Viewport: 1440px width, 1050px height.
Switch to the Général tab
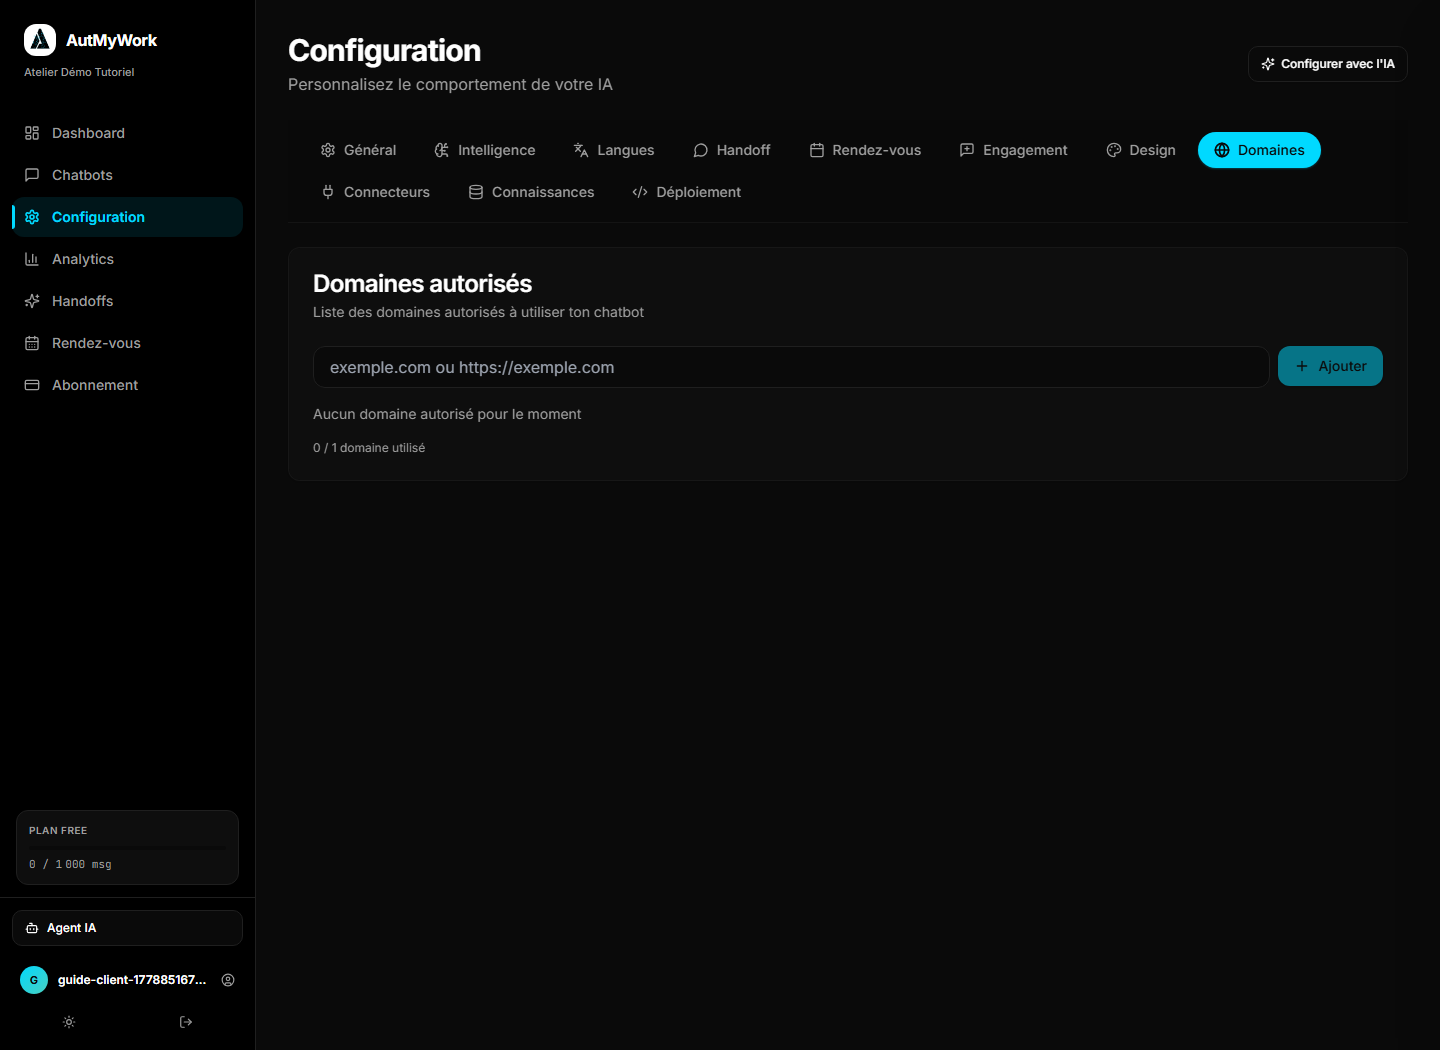358,150
